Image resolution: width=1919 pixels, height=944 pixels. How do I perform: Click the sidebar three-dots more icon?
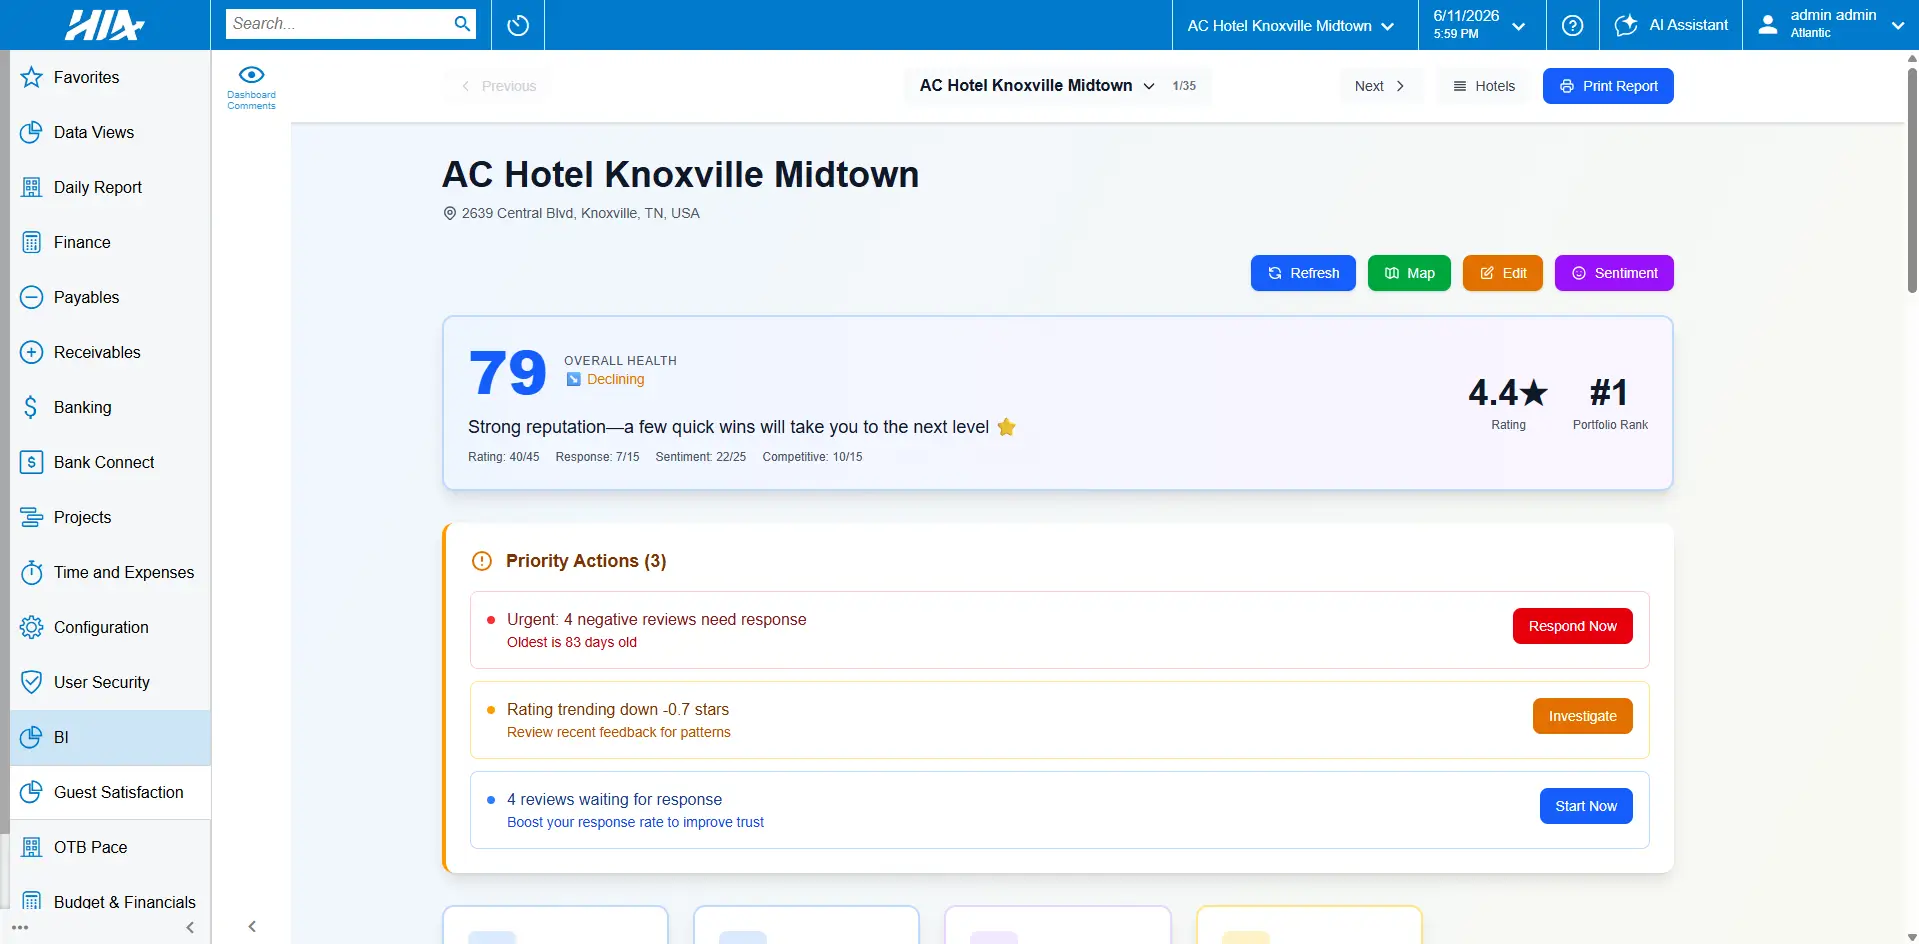tap(20, 927)
